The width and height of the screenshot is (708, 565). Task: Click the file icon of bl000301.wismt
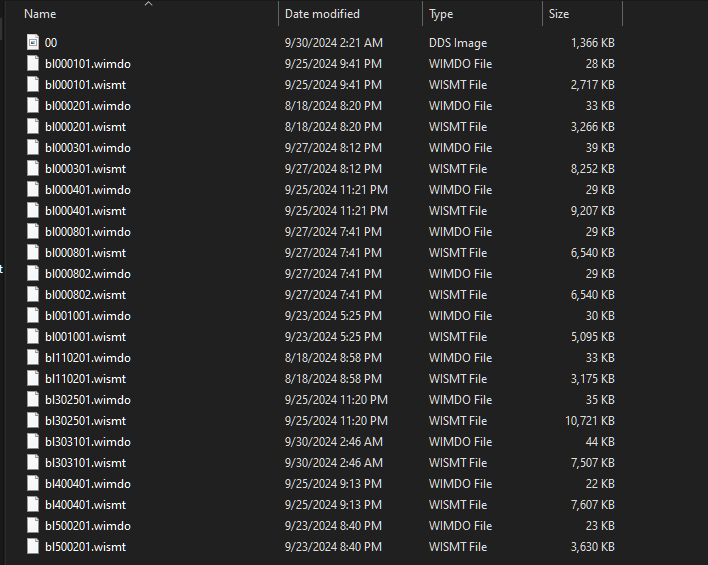tap(33, 168)
